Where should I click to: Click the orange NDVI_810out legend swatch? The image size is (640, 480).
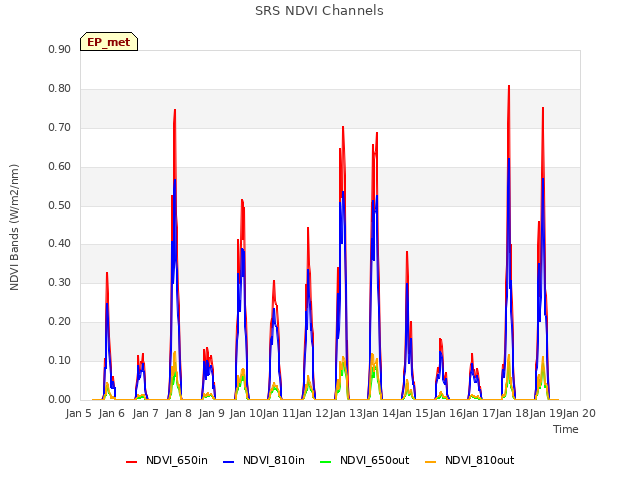(x=430, y=462)
